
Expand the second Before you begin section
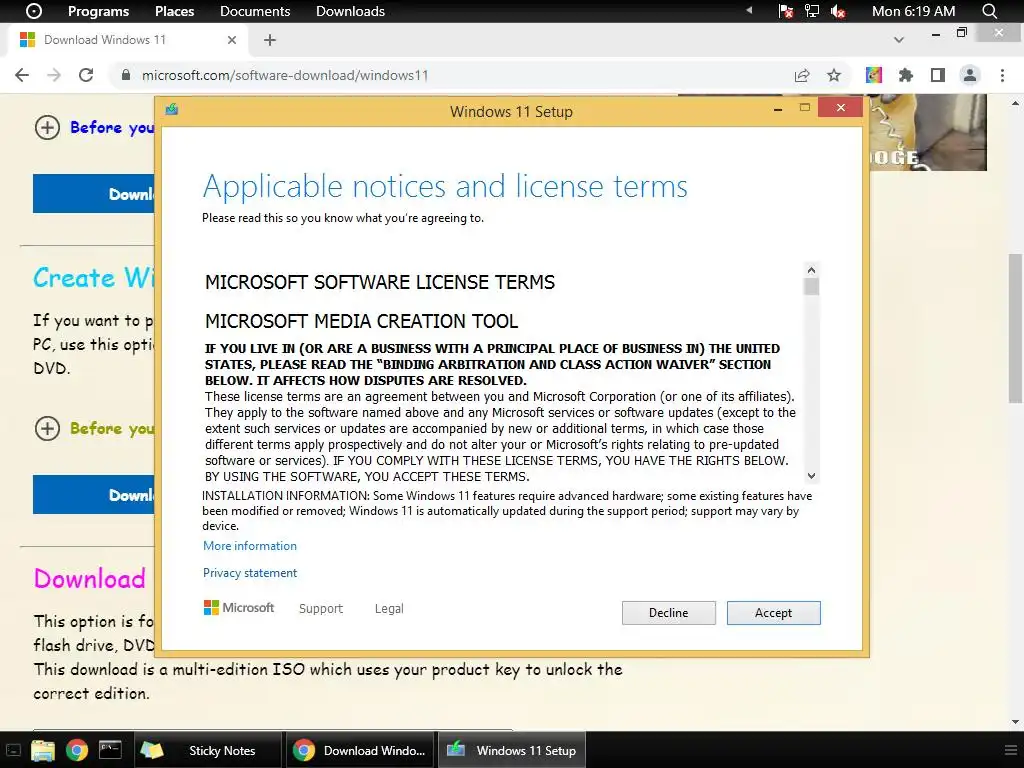[47, 428]
